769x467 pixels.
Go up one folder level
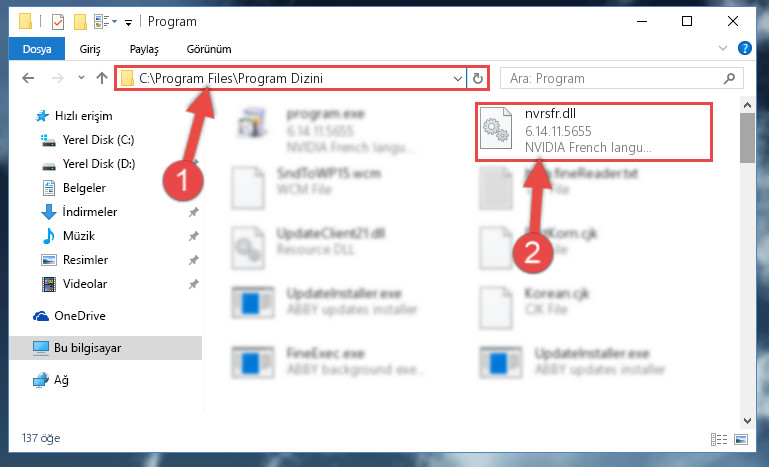coord(102,78)
